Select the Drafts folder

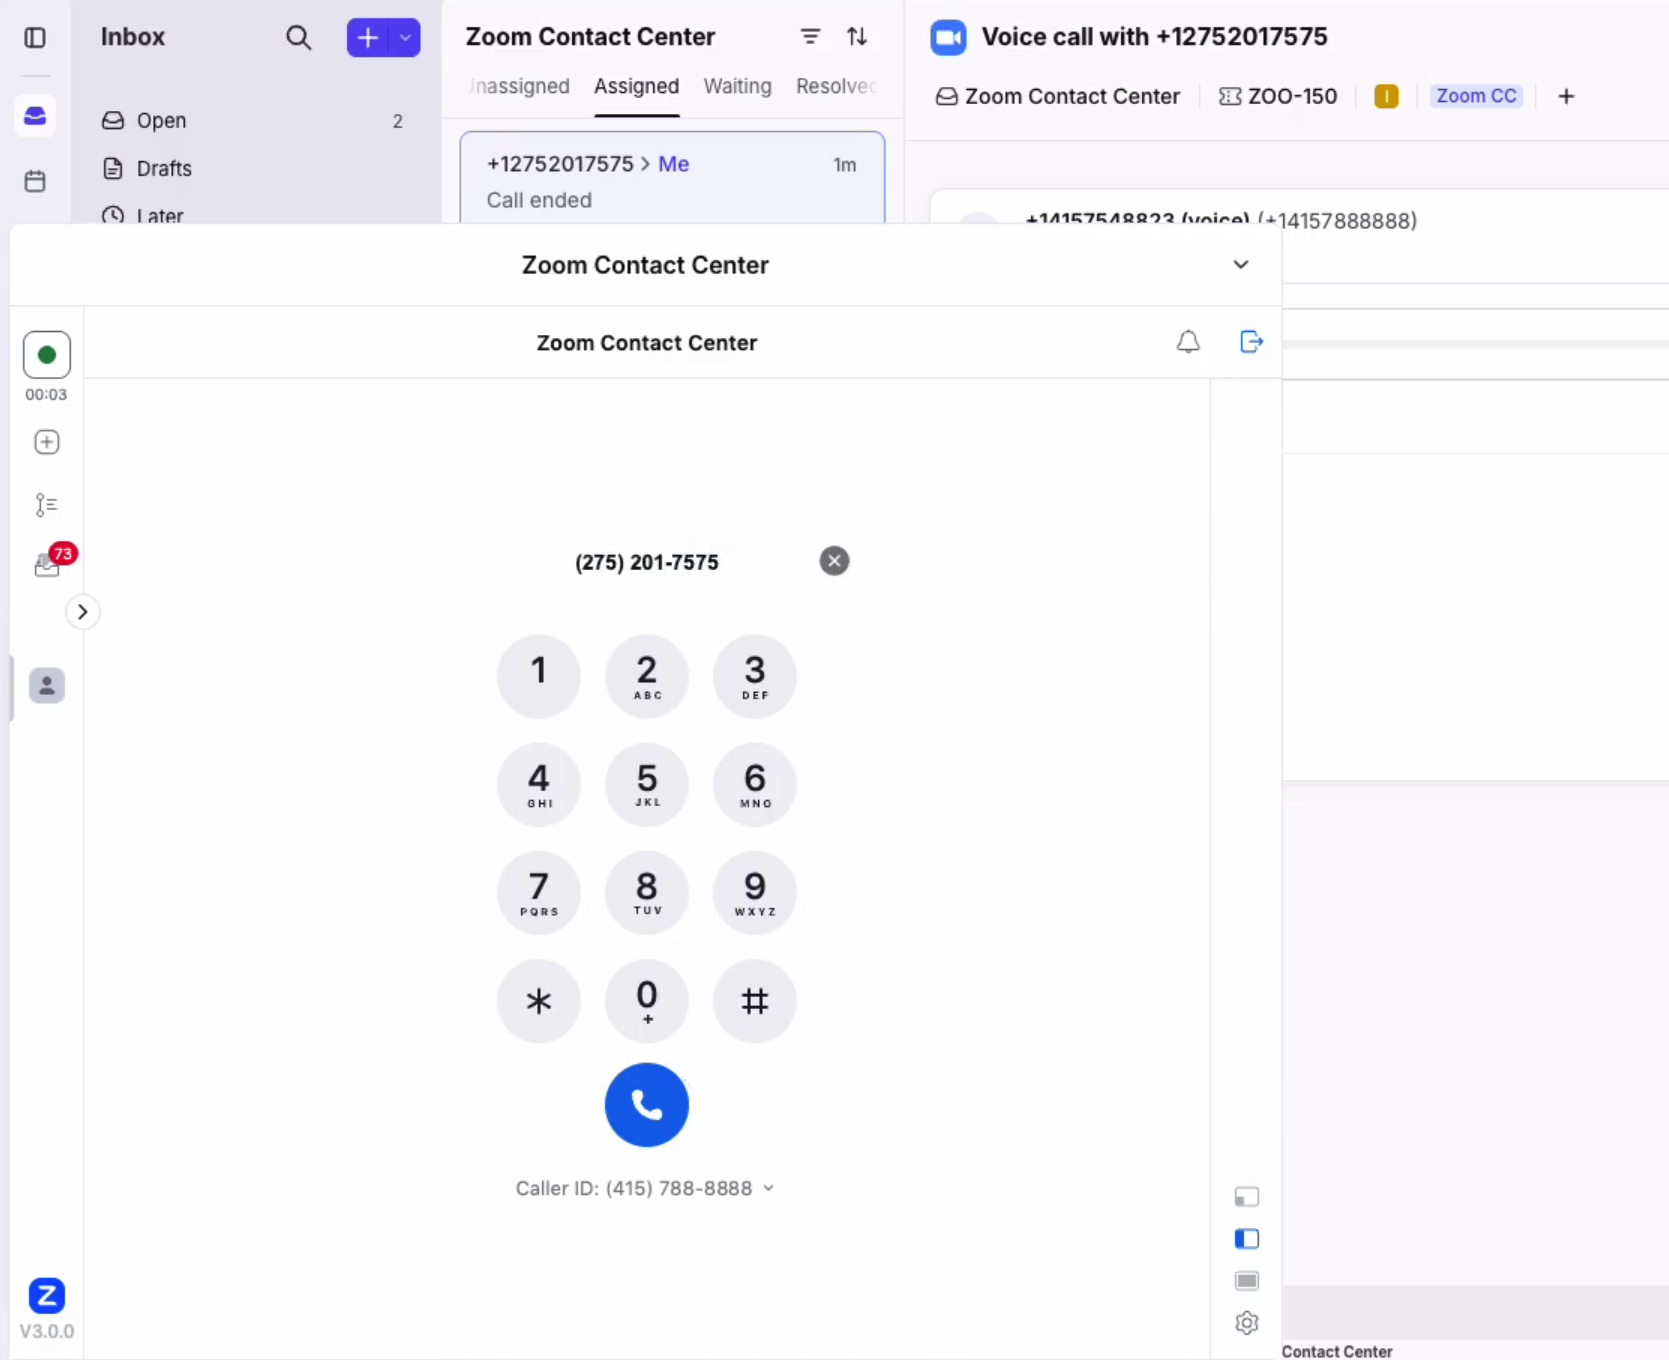163,168
